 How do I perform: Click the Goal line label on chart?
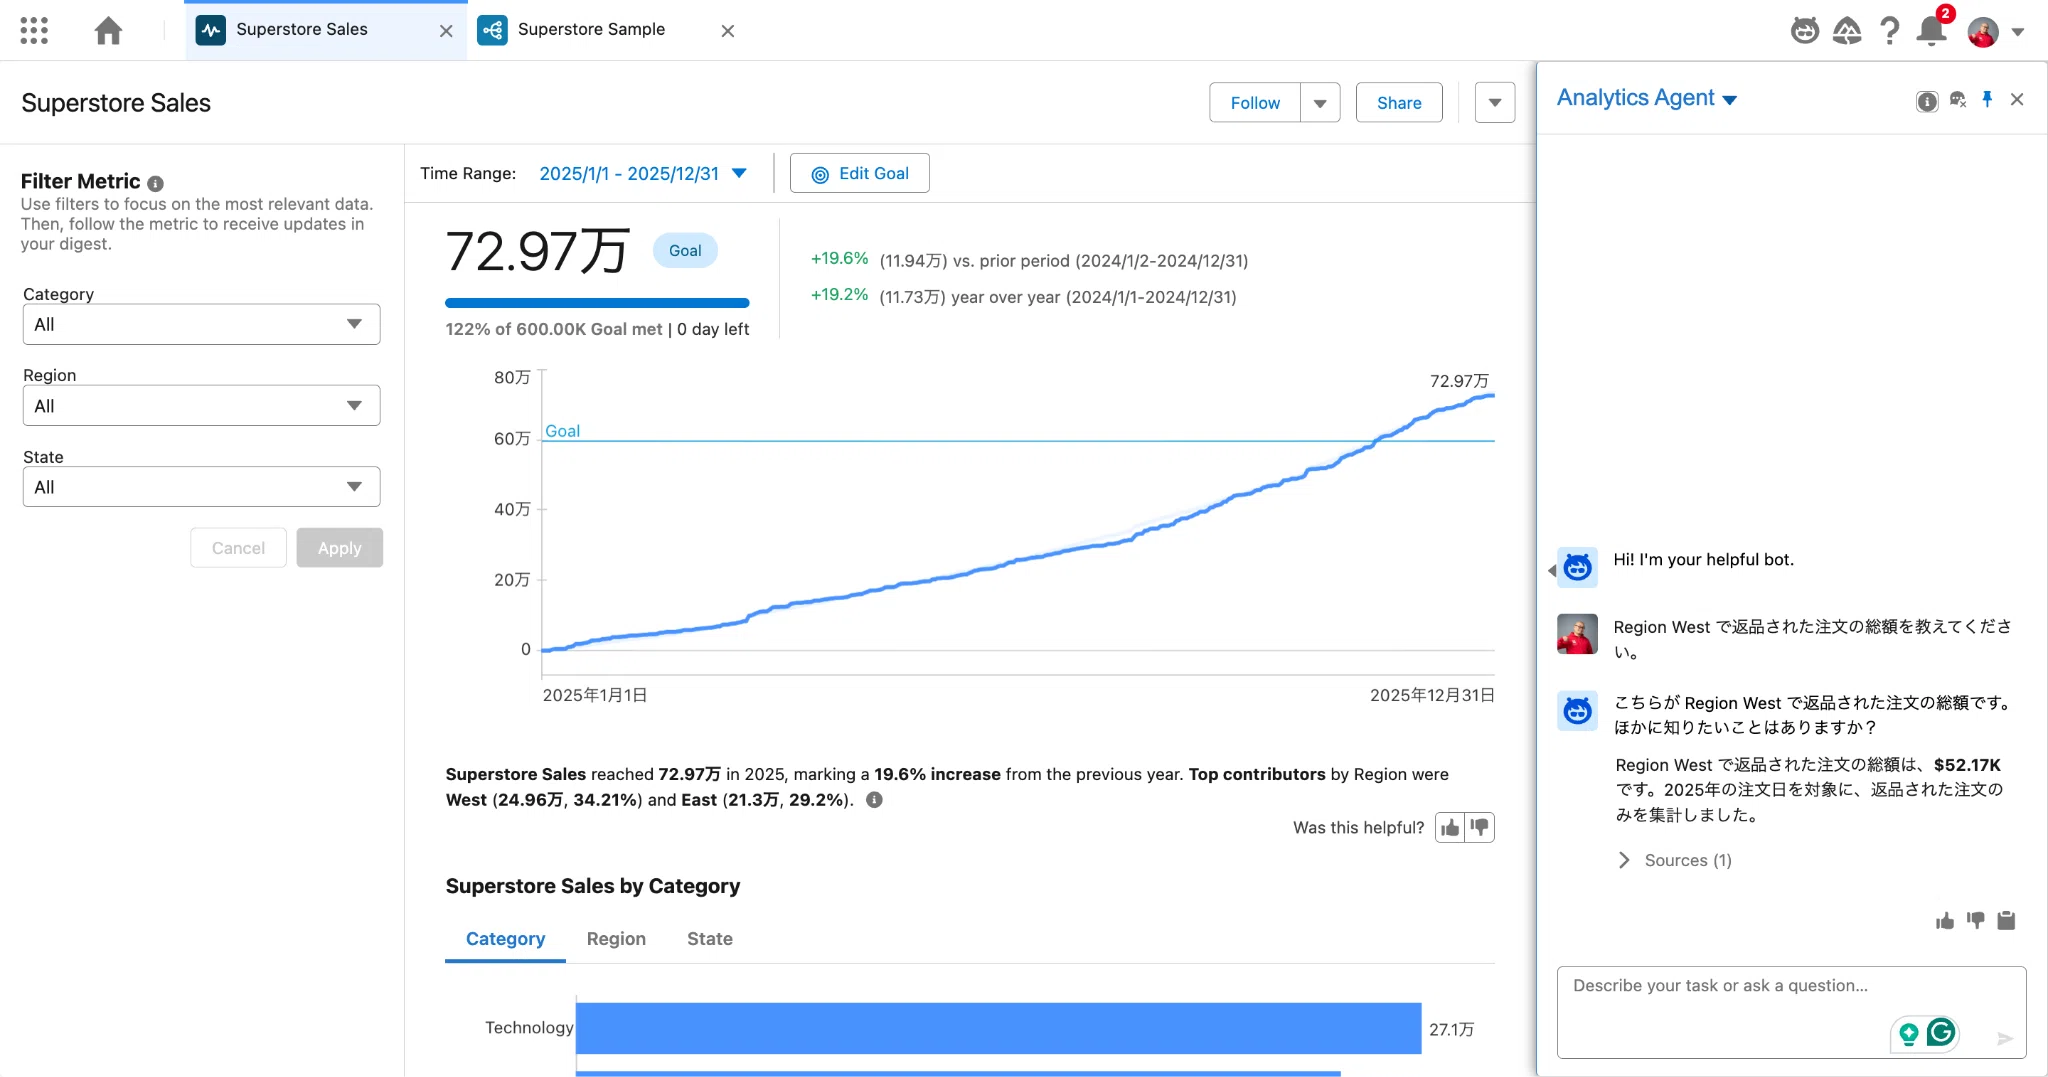(x=562, y=431)
